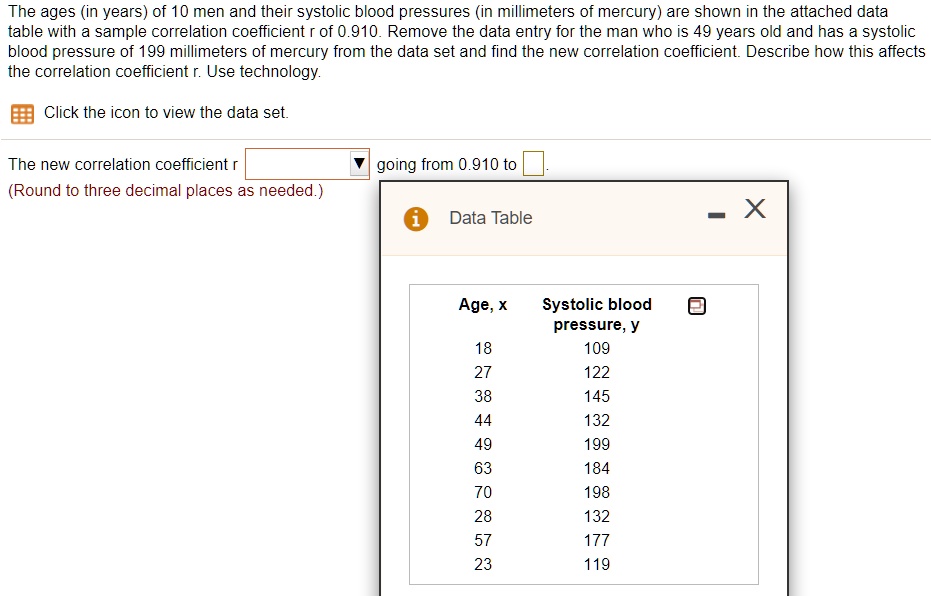
Task: Click age value 27
Action: tap(483, 372)
